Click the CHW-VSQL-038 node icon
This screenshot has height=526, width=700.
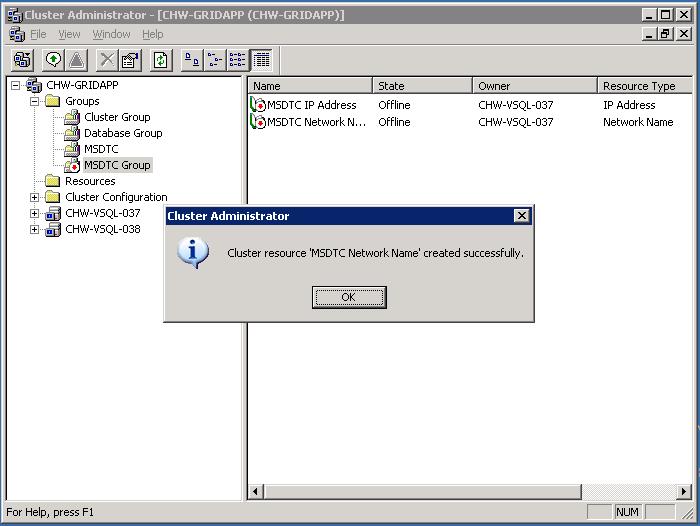[x=53, y=230]
